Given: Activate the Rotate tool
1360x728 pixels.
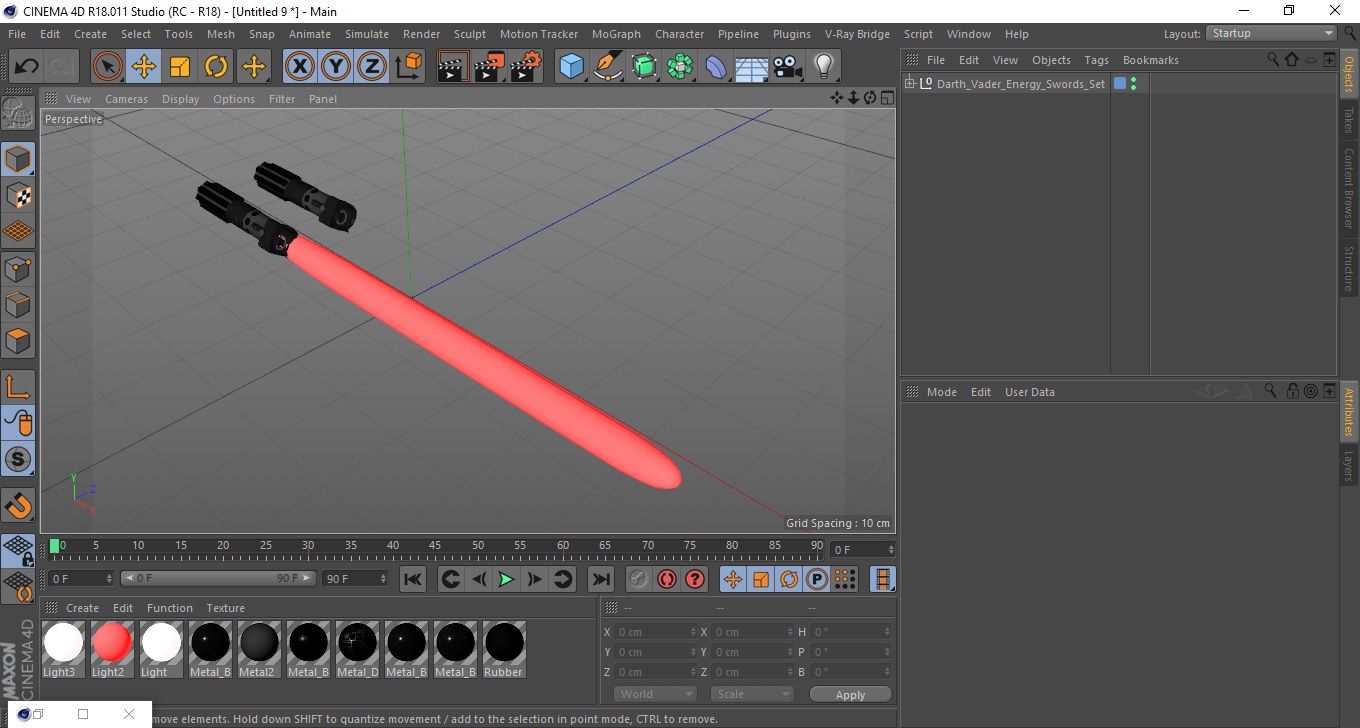Looking at the screenshot, I should (216, 67).
